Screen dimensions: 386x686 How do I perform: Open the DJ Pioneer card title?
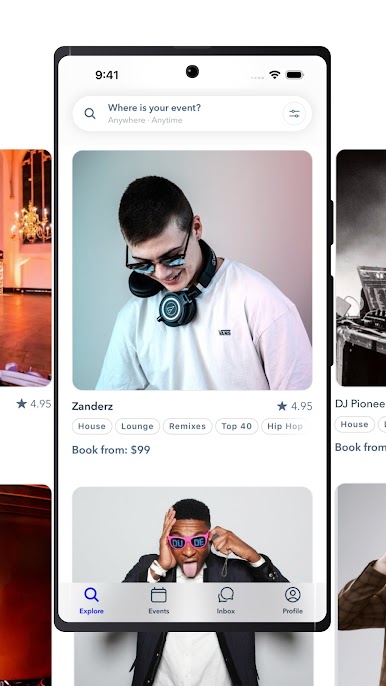pyautogui.click(x=360, y=404)
